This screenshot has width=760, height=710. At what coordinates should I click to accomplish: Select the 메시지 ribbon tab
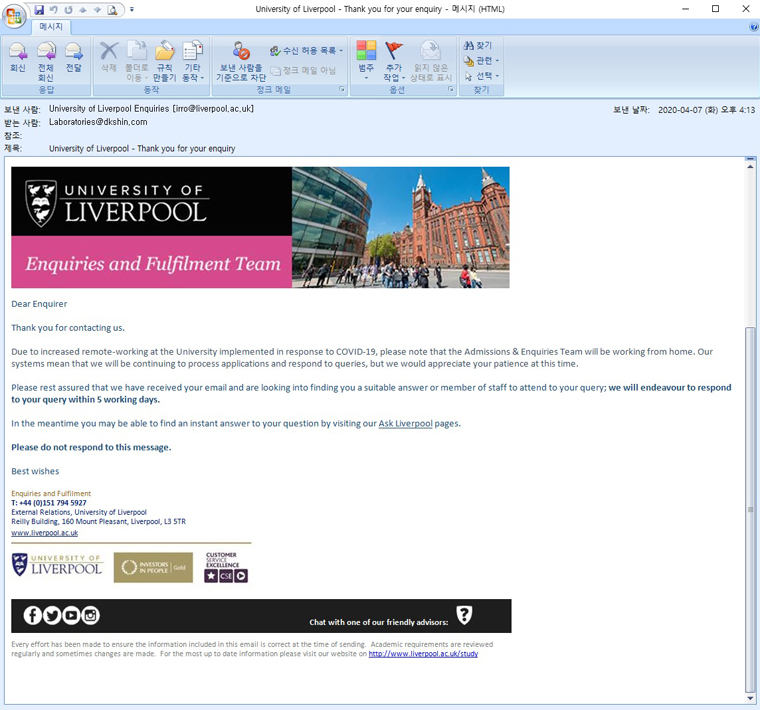point(50,27)
